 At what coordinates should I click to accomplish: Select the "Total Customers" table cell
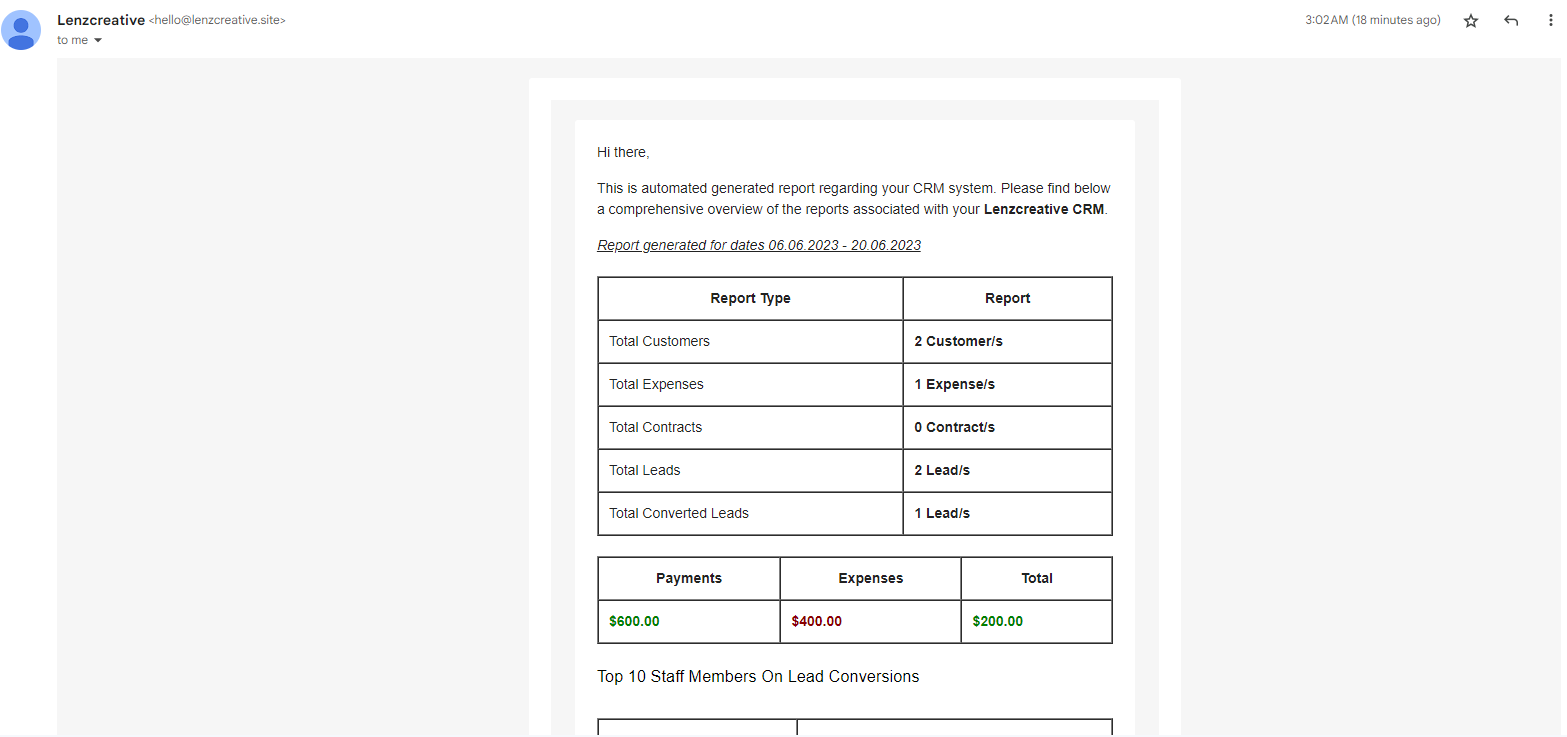[x=659, y=341]
